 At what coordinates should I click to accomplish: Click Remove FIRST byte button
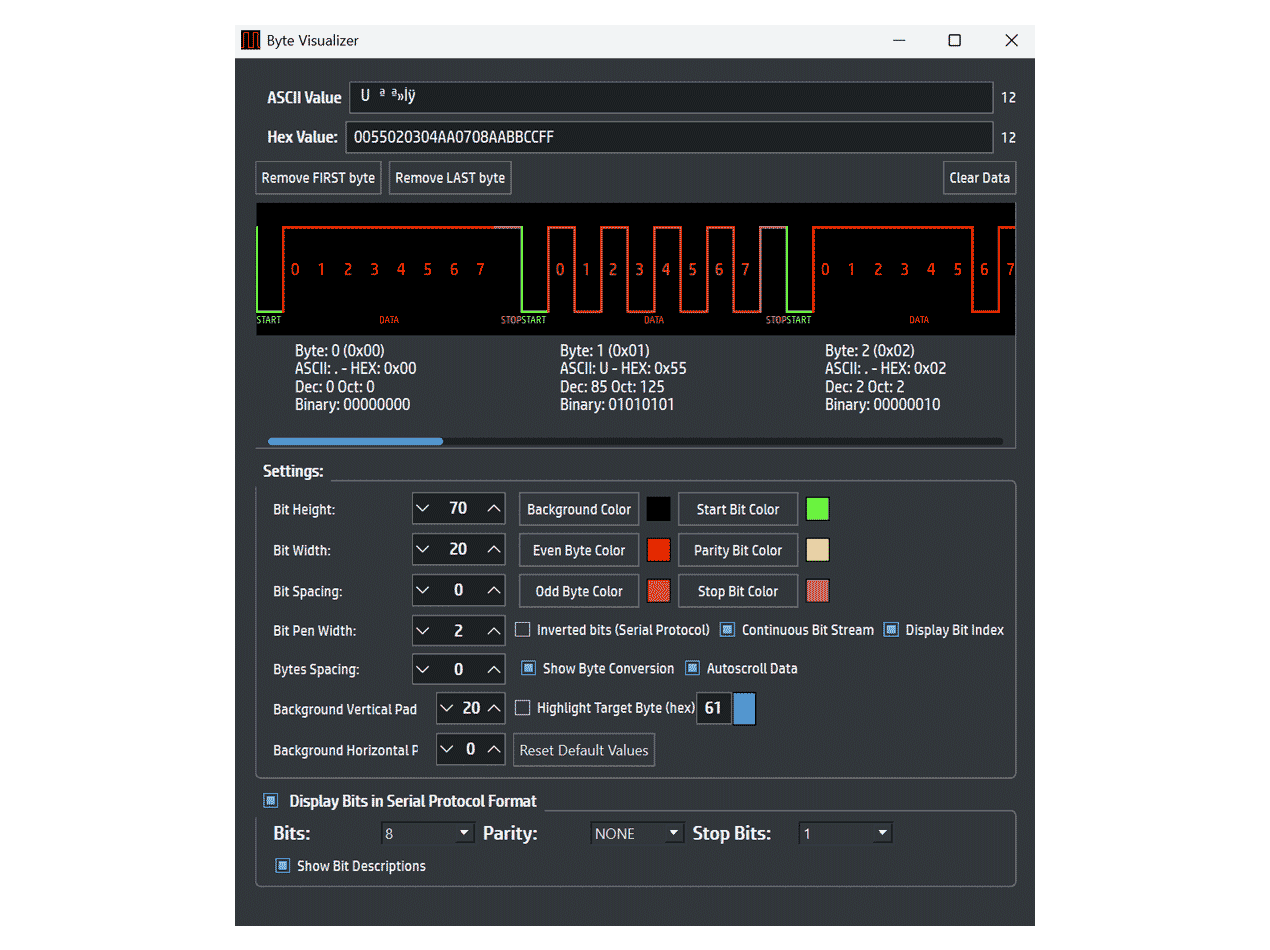click(x=318, y=178)
